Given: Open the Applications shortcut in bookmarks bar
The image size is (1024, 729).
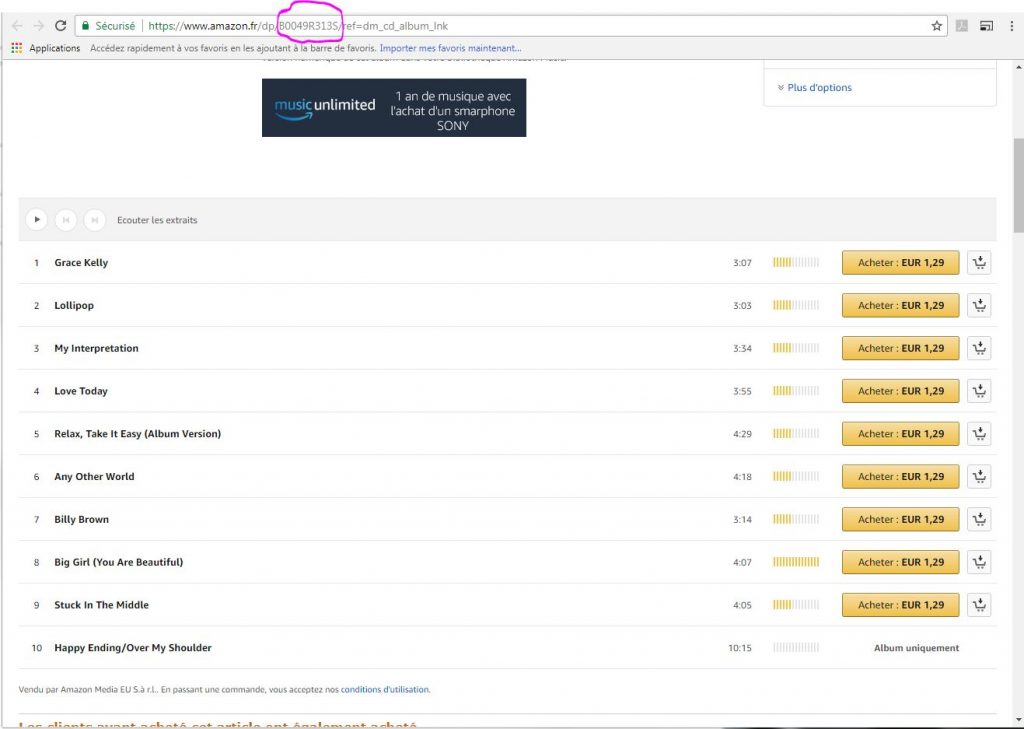Looking at the screenshot, I should tap(46, 48).
